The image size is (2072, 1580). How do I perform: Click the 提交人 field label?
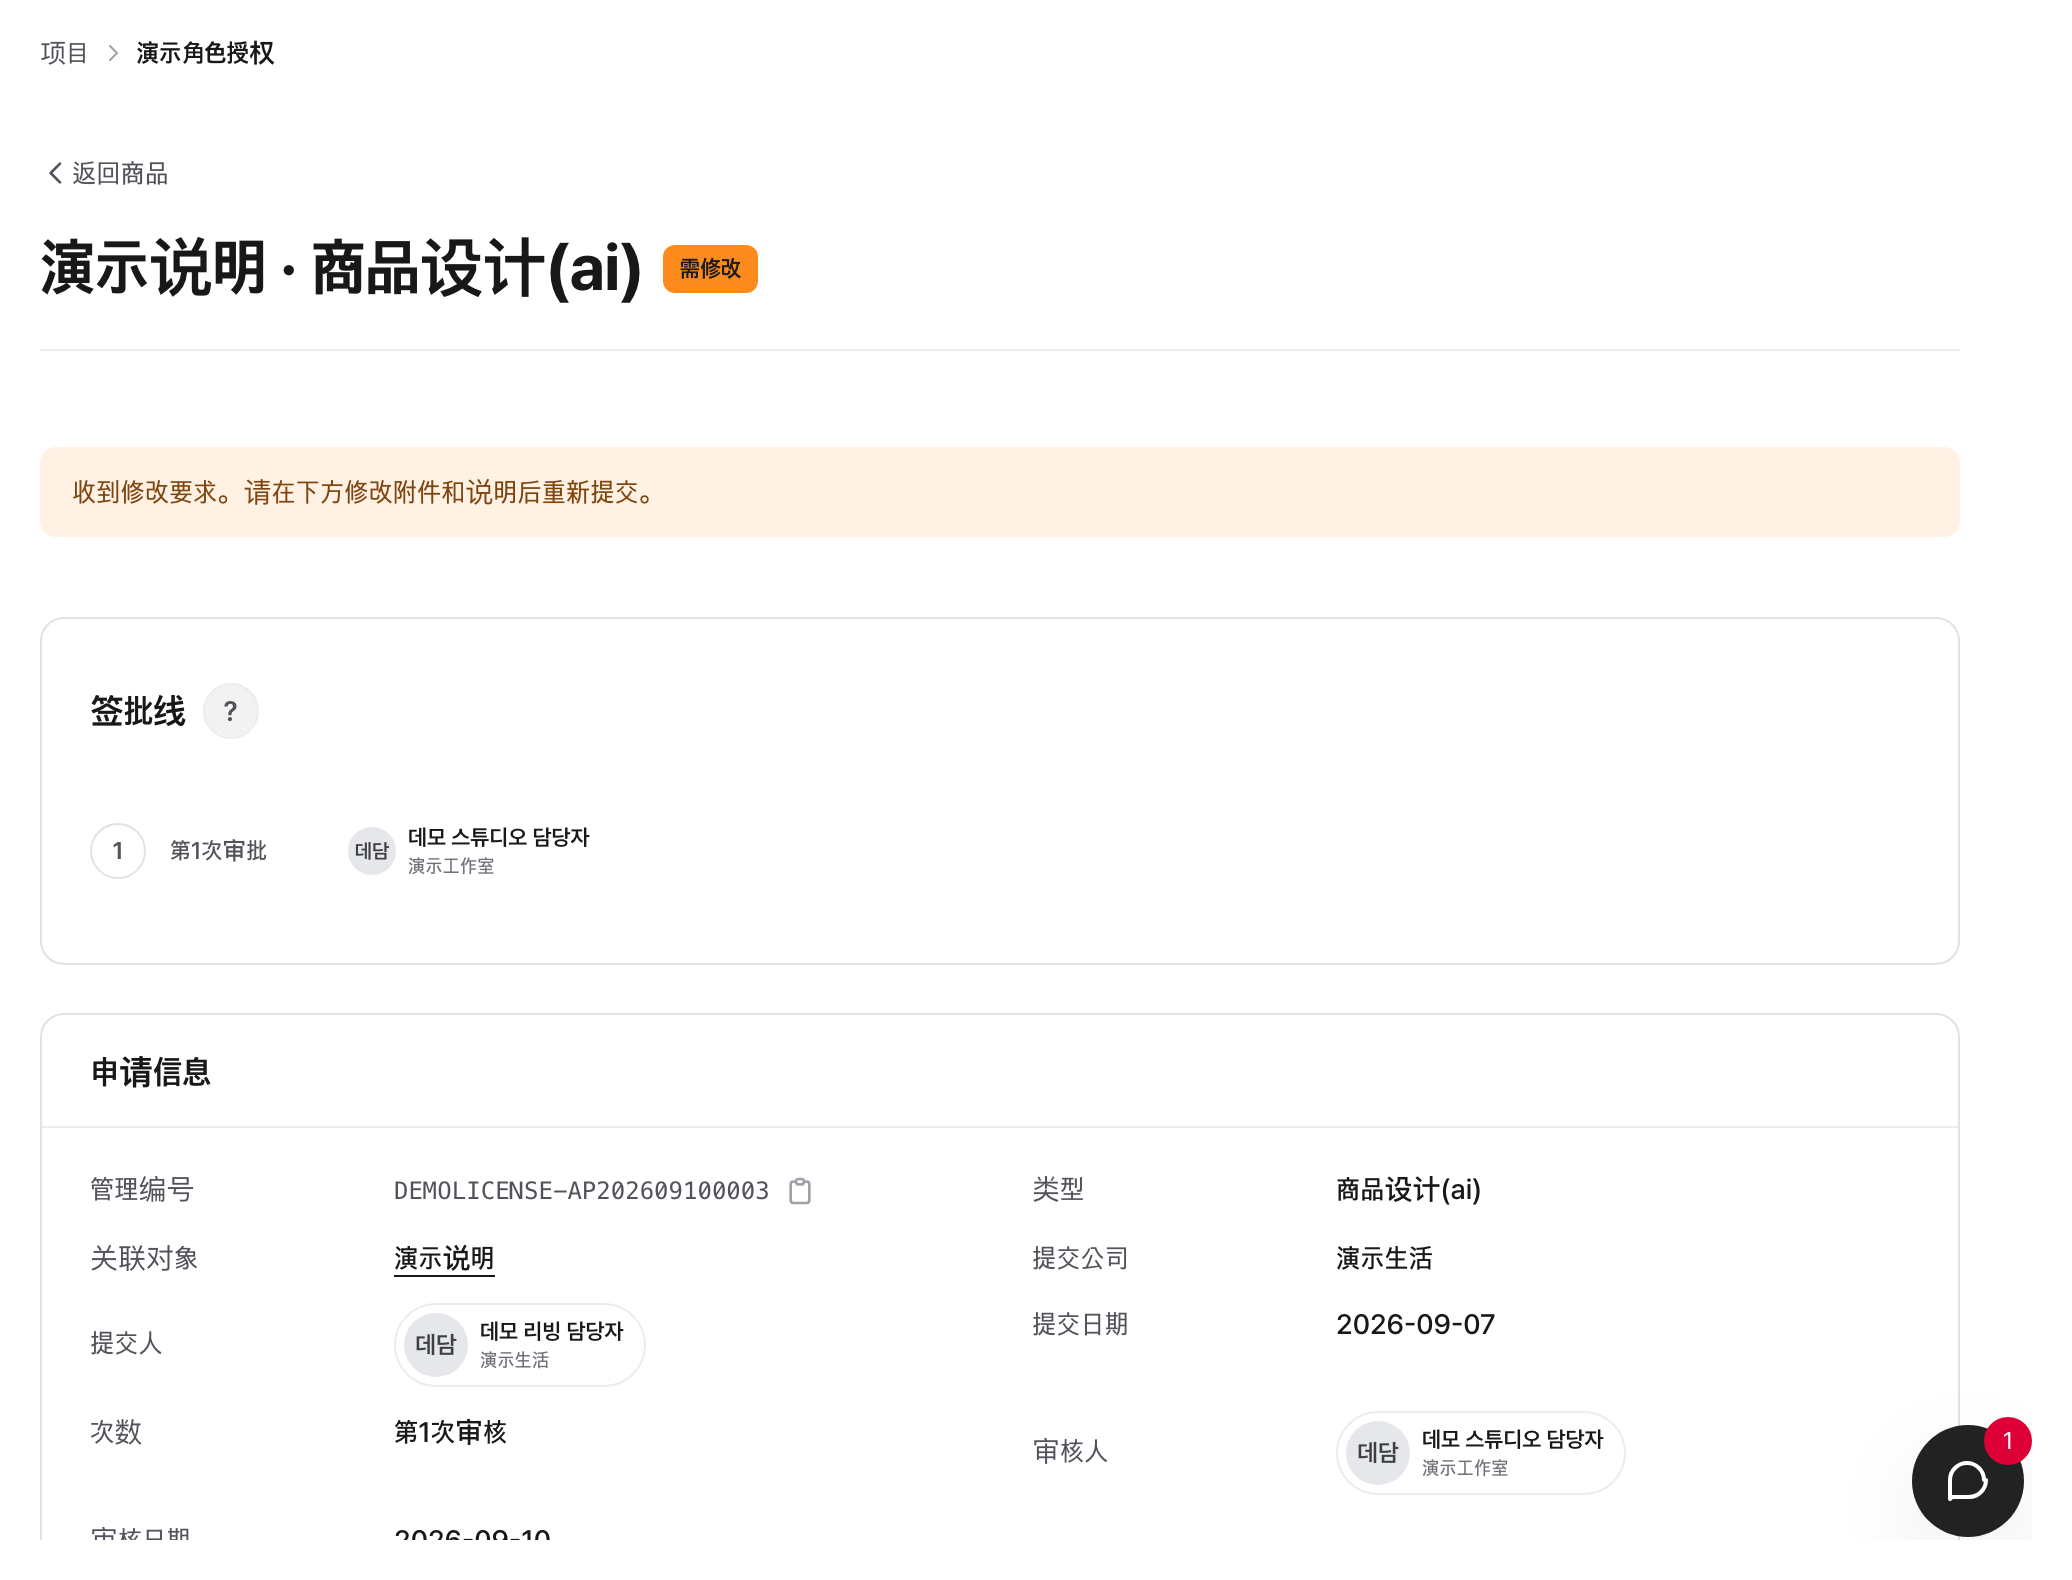[x=126, y=1343]
